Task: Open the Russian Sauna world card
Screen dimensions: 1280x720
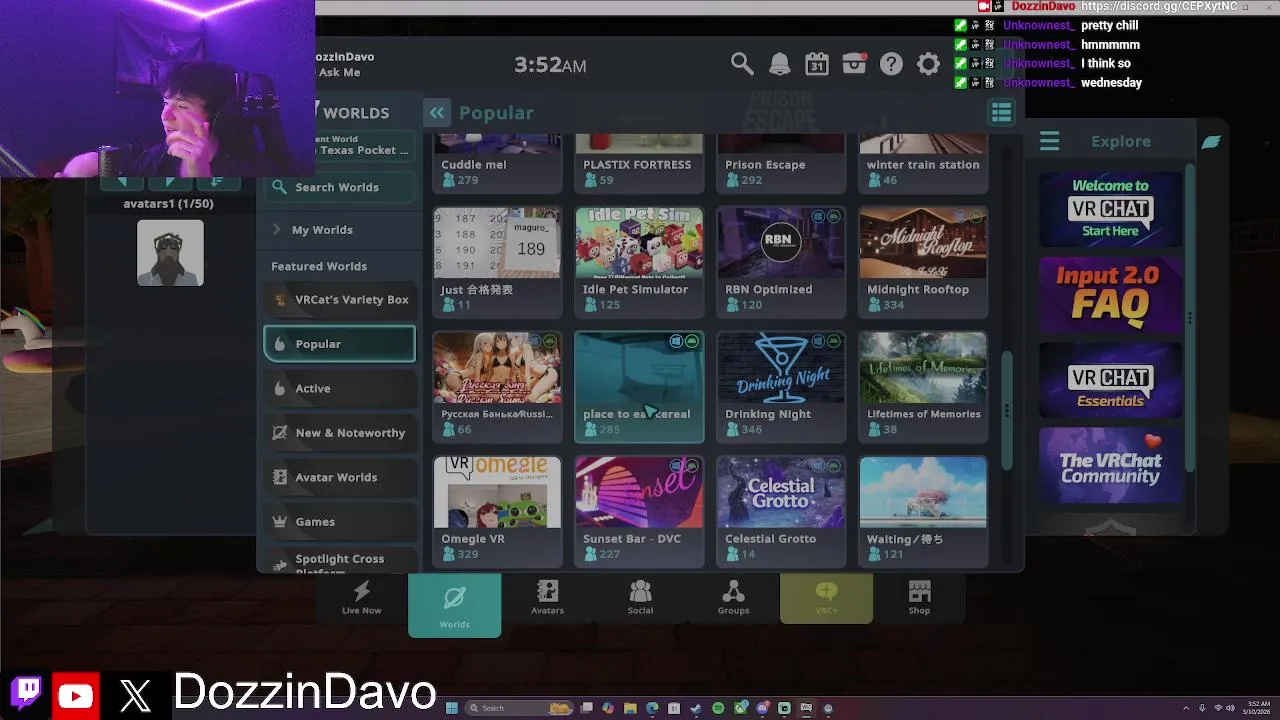Action: click(x=497, y=387)
